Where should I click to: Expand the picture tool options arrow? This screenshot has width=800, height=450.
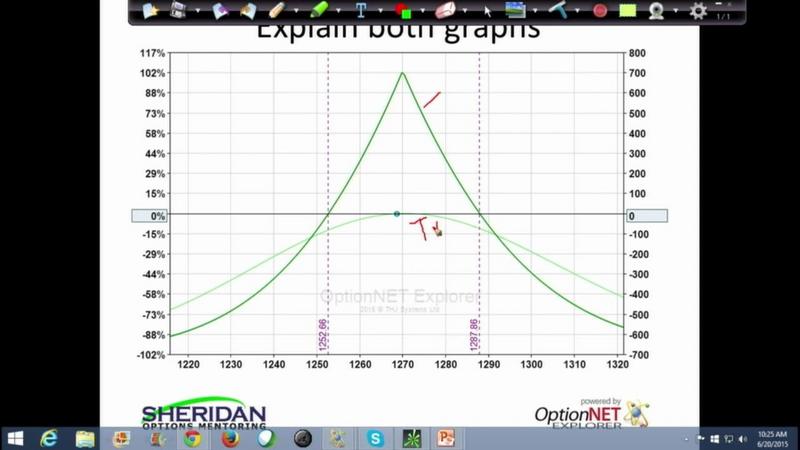[535, 11]
